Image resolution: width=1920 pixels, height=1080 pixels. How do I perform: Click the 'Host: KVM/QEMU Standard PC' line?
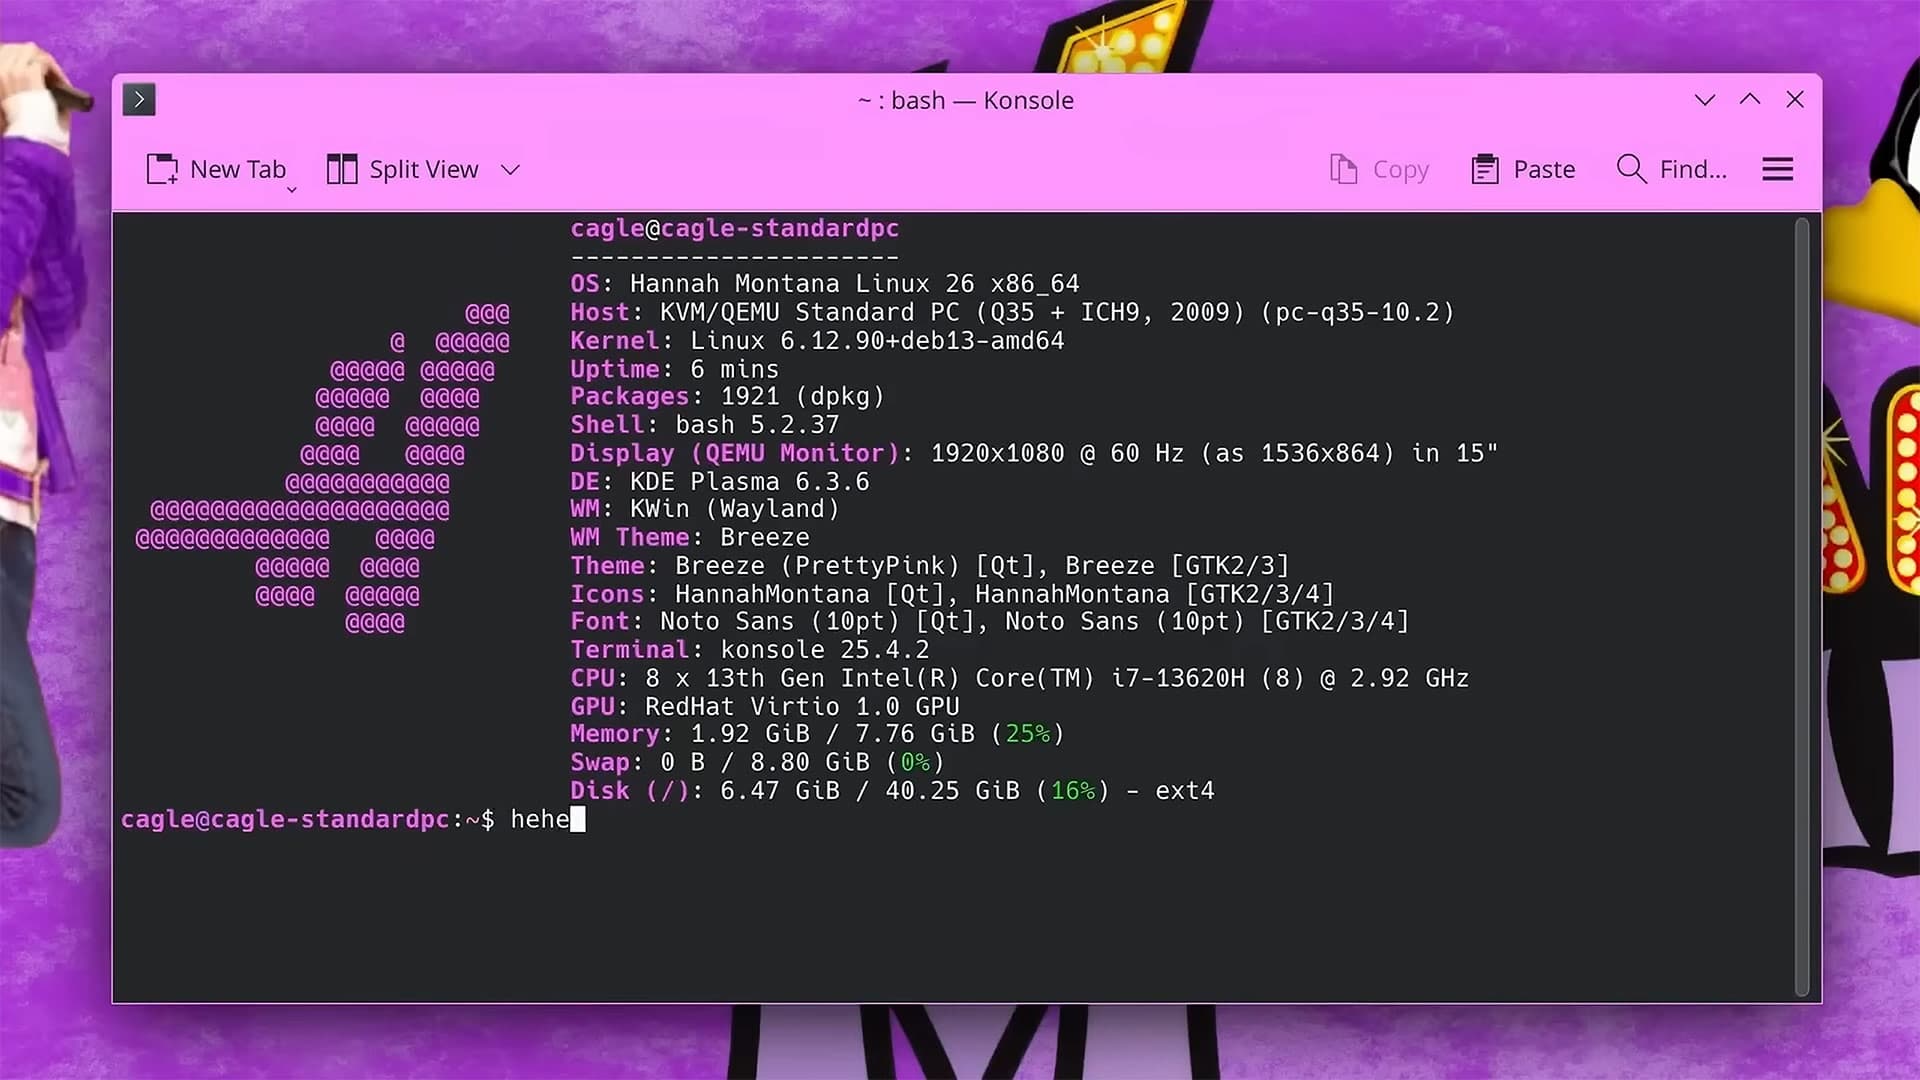1012,312
